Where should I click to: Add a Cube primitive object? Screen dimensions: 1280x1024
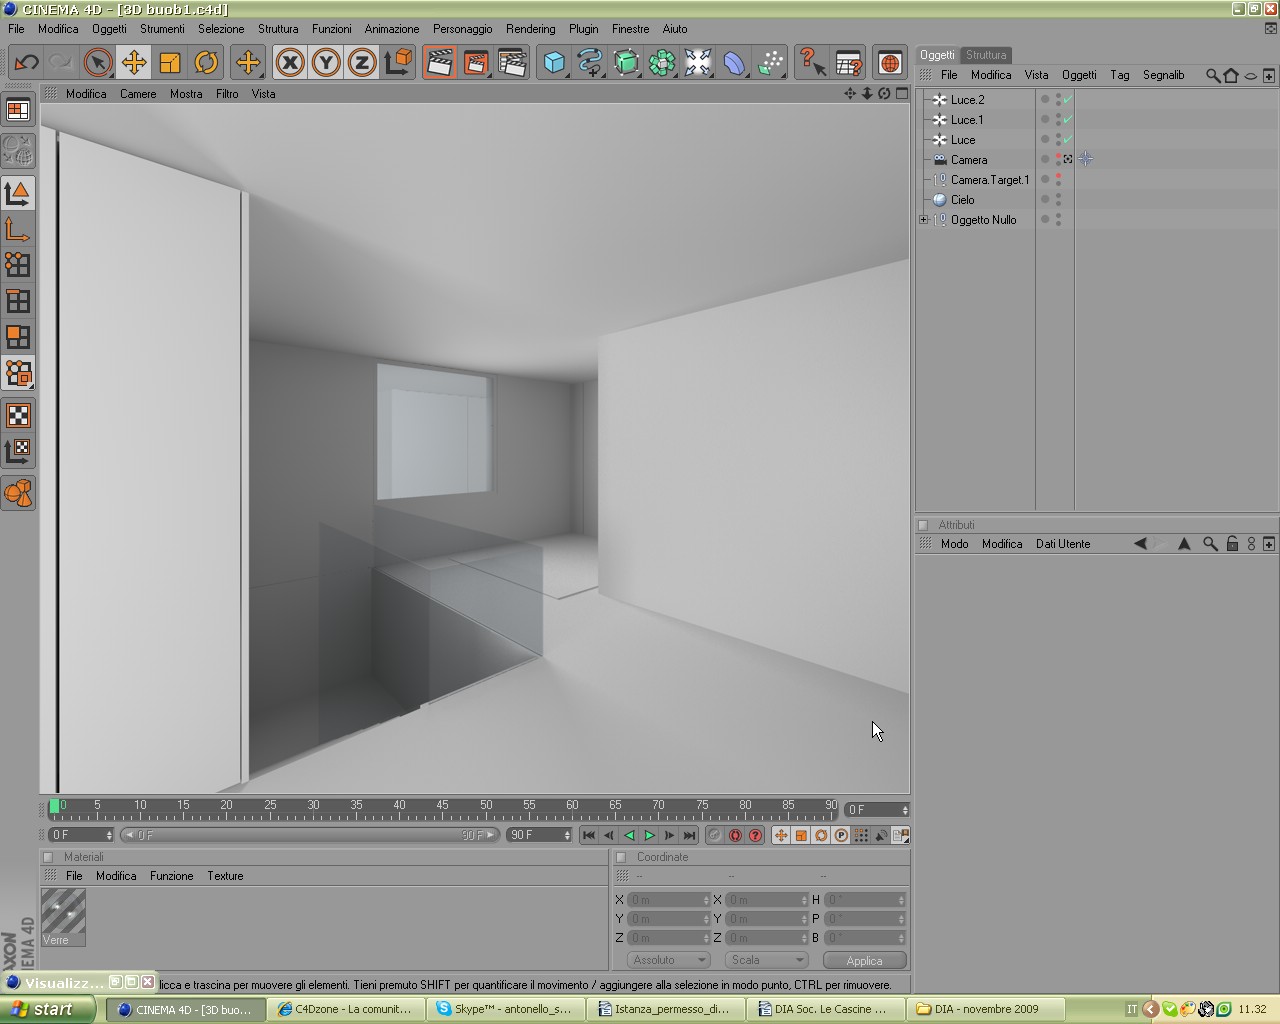pyautogui.click(x=554, y=63)
